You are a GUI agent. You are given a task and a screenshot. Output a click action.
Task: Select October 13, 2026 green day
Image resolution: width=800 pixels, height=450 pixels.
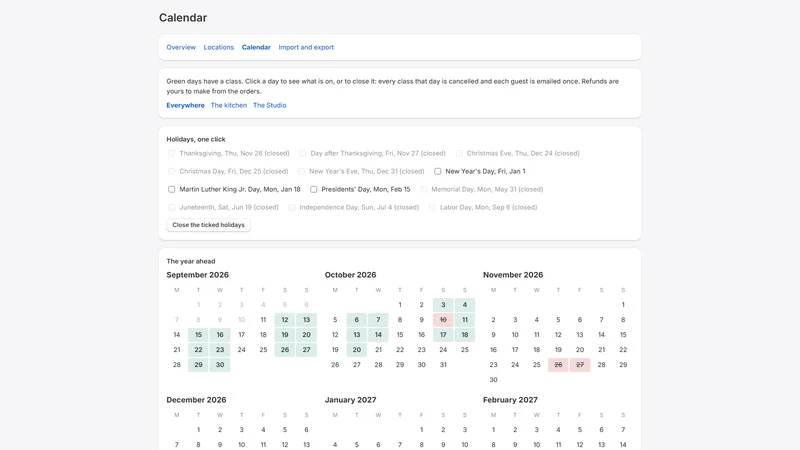[x=357, y=335]
